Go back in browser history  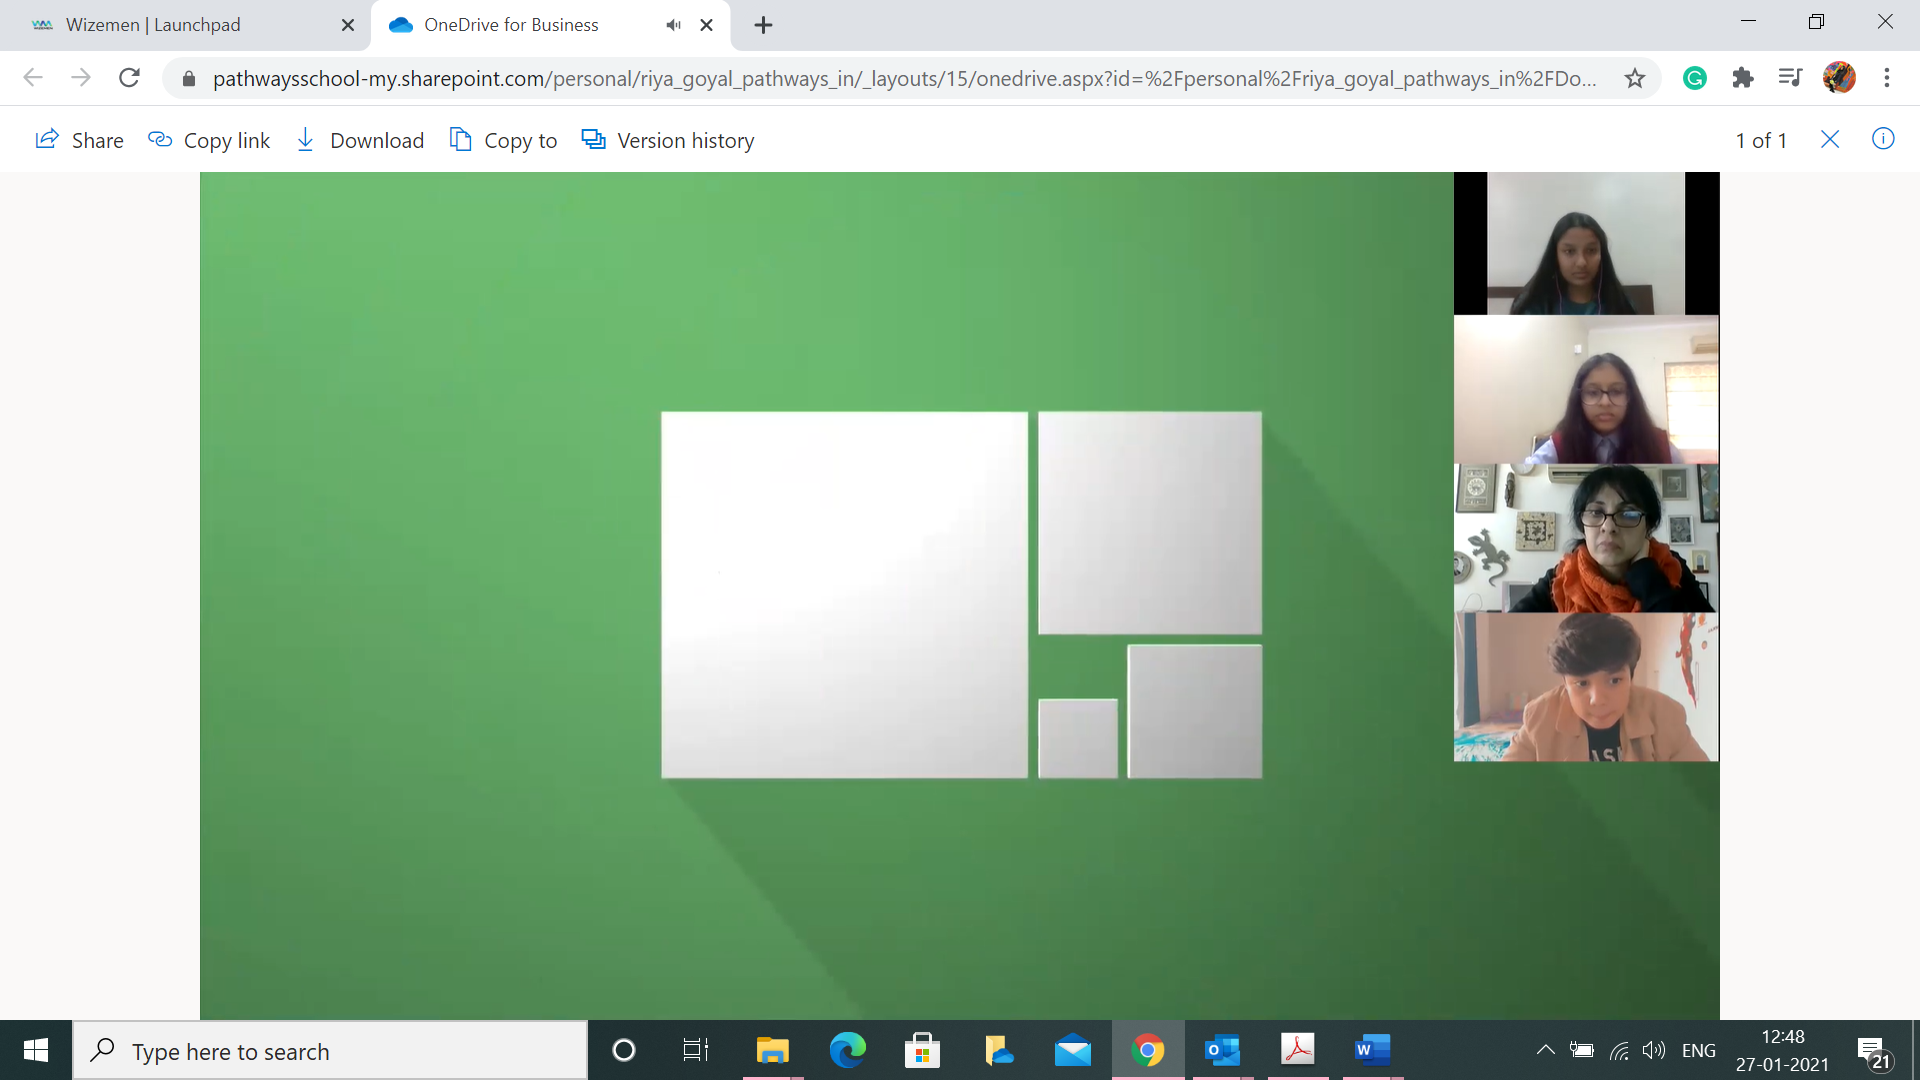pyautogui.click(x=33, y=78)
